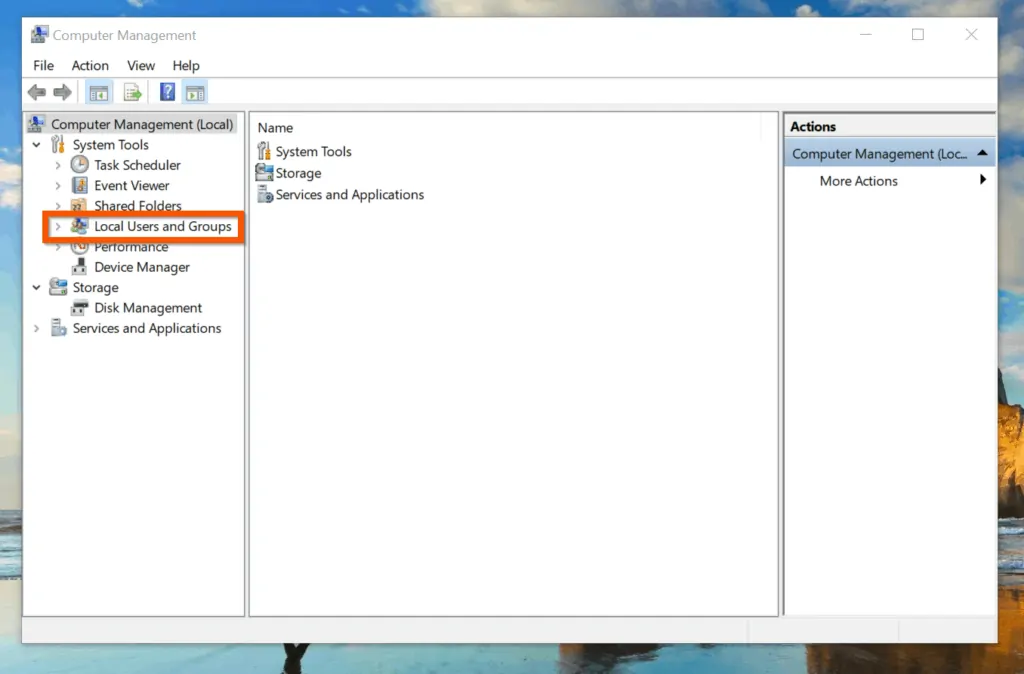Open the Help menu

(x=186, y=65)
